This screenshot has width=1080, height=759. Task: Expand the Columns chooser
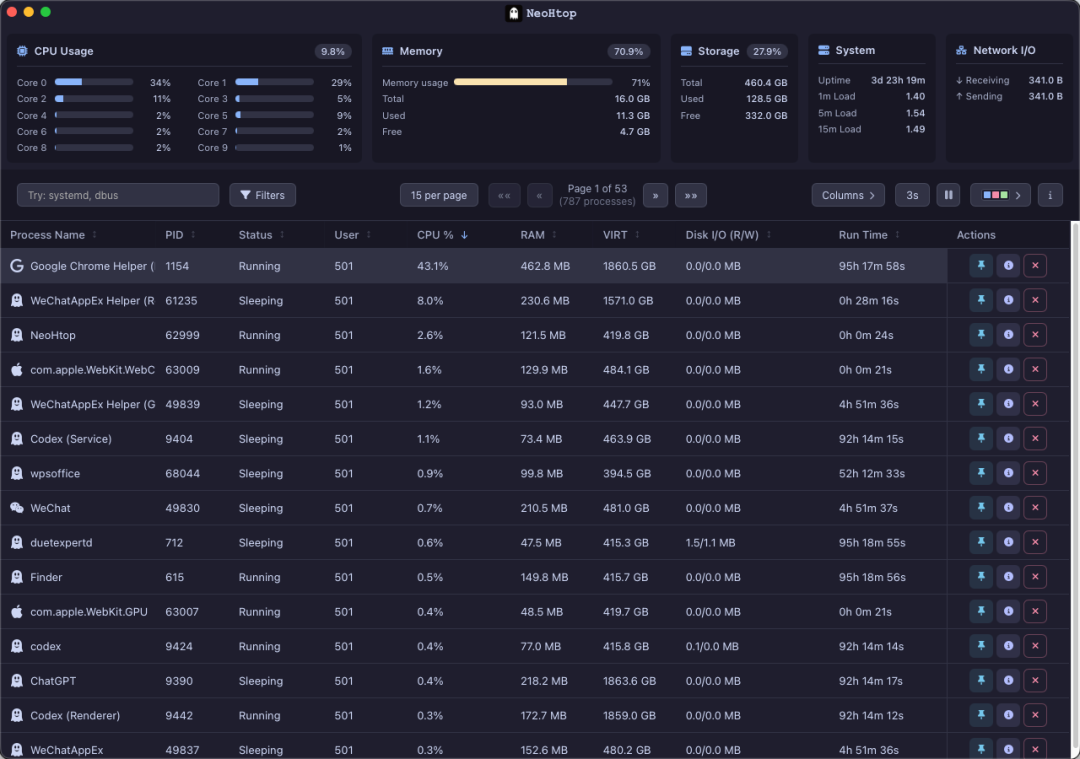pos(848,195)
